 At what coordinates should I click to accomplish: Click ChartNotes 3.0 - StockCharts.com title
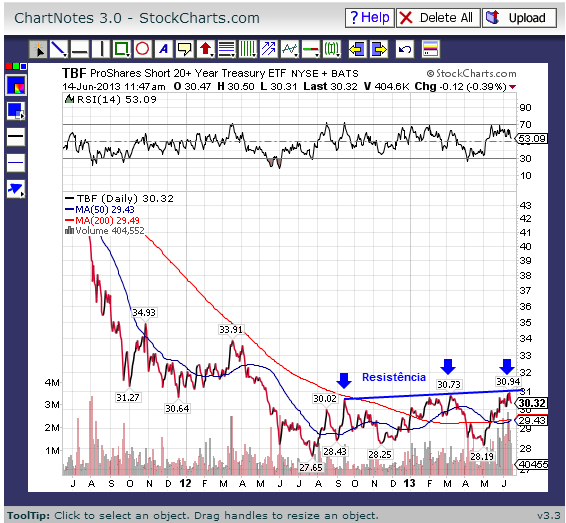coord(137,18)
